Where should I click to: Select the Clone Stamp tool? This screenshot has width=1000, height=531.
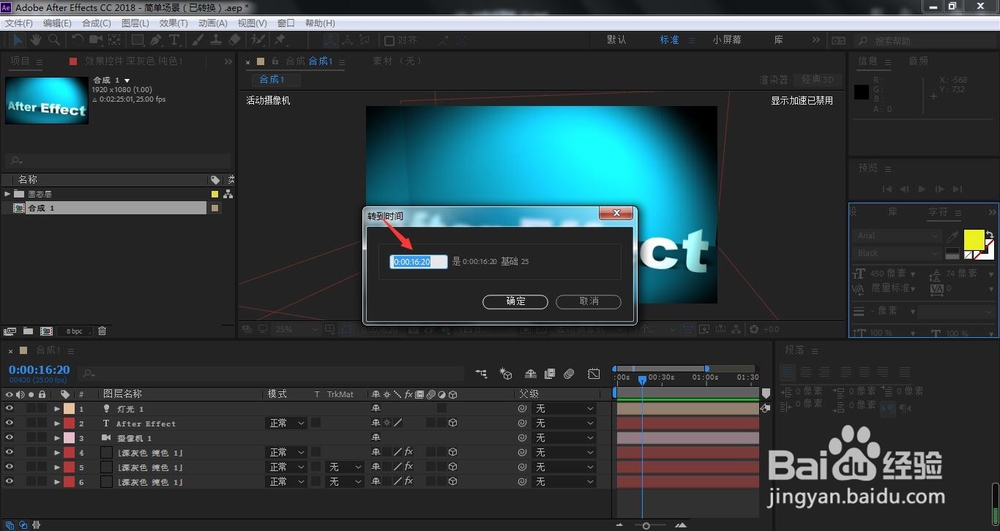(x=216, y=40)
